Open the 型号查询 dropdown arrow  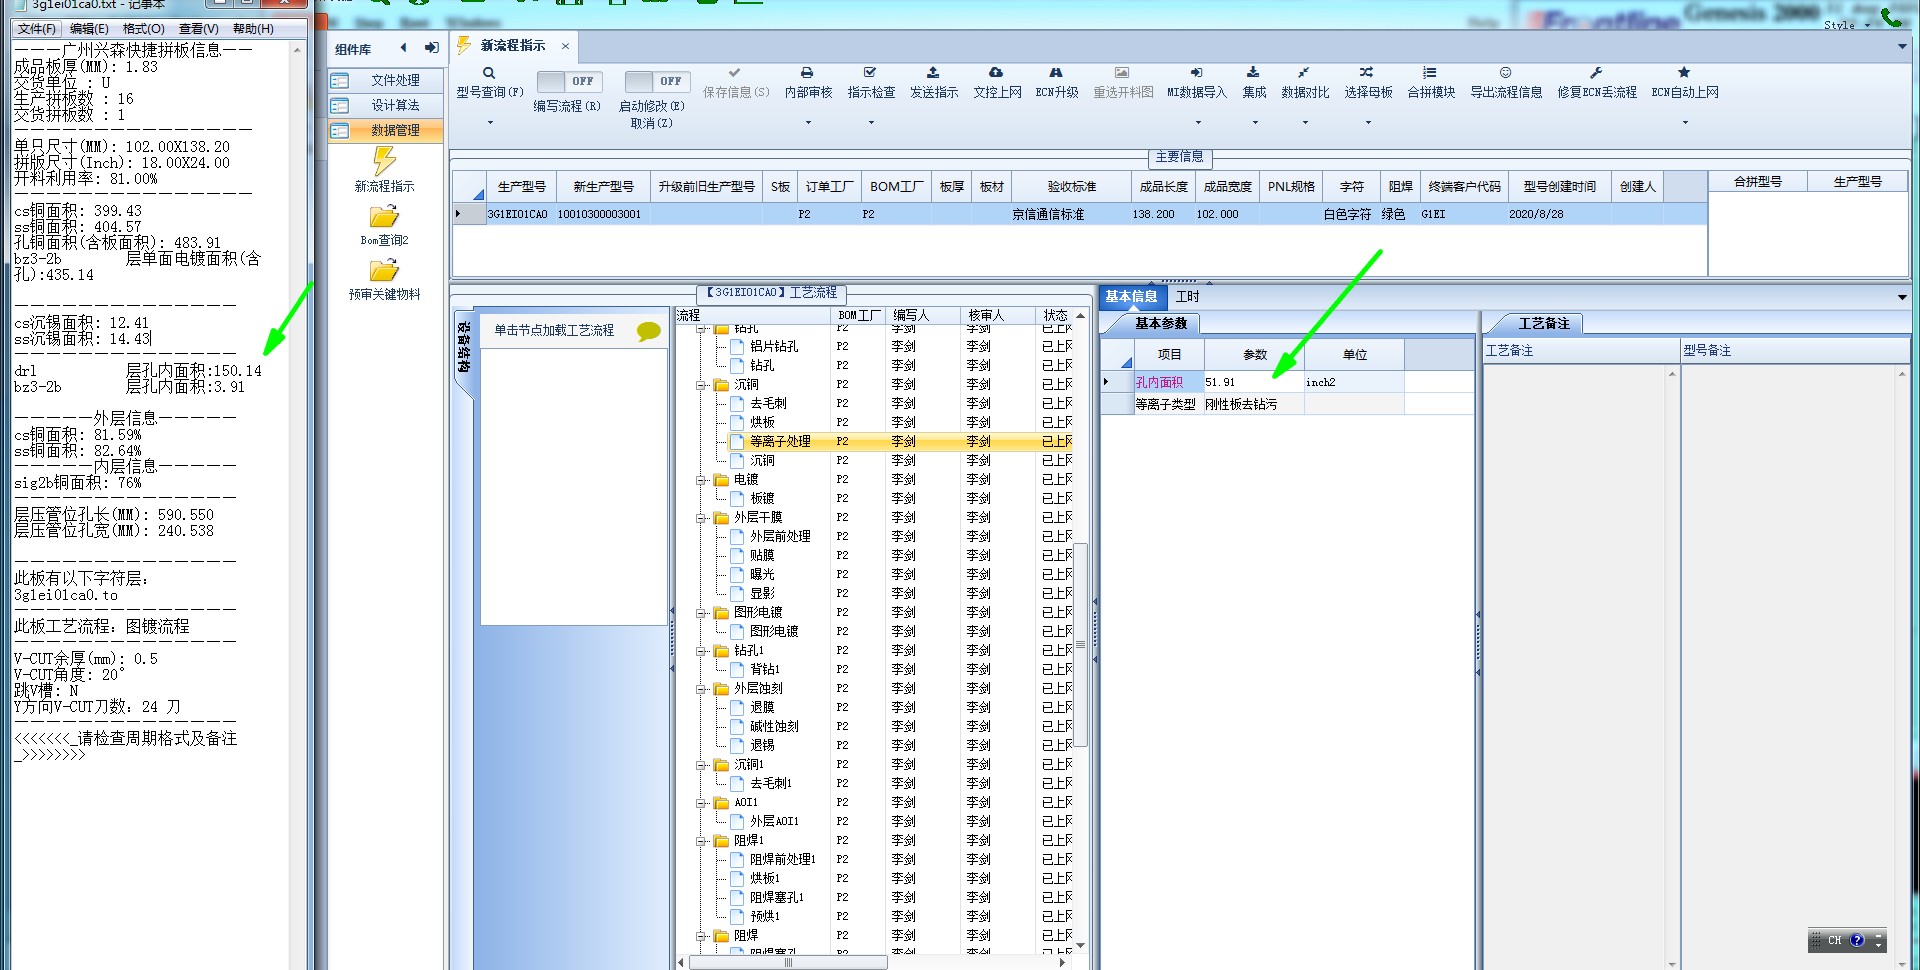pyautogui.click(x=490, y=123)
